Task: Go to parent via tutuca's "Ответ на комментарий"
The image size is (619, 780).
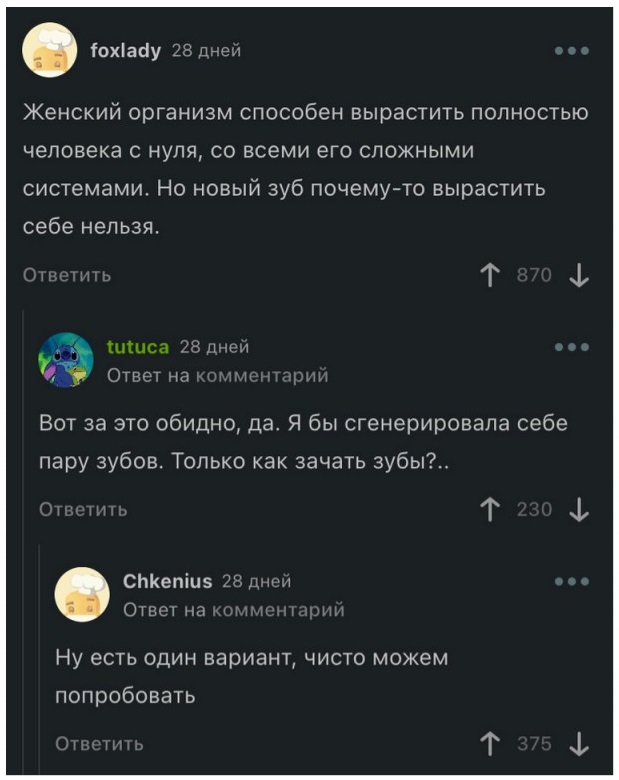Action: click(x=217, y=376)
